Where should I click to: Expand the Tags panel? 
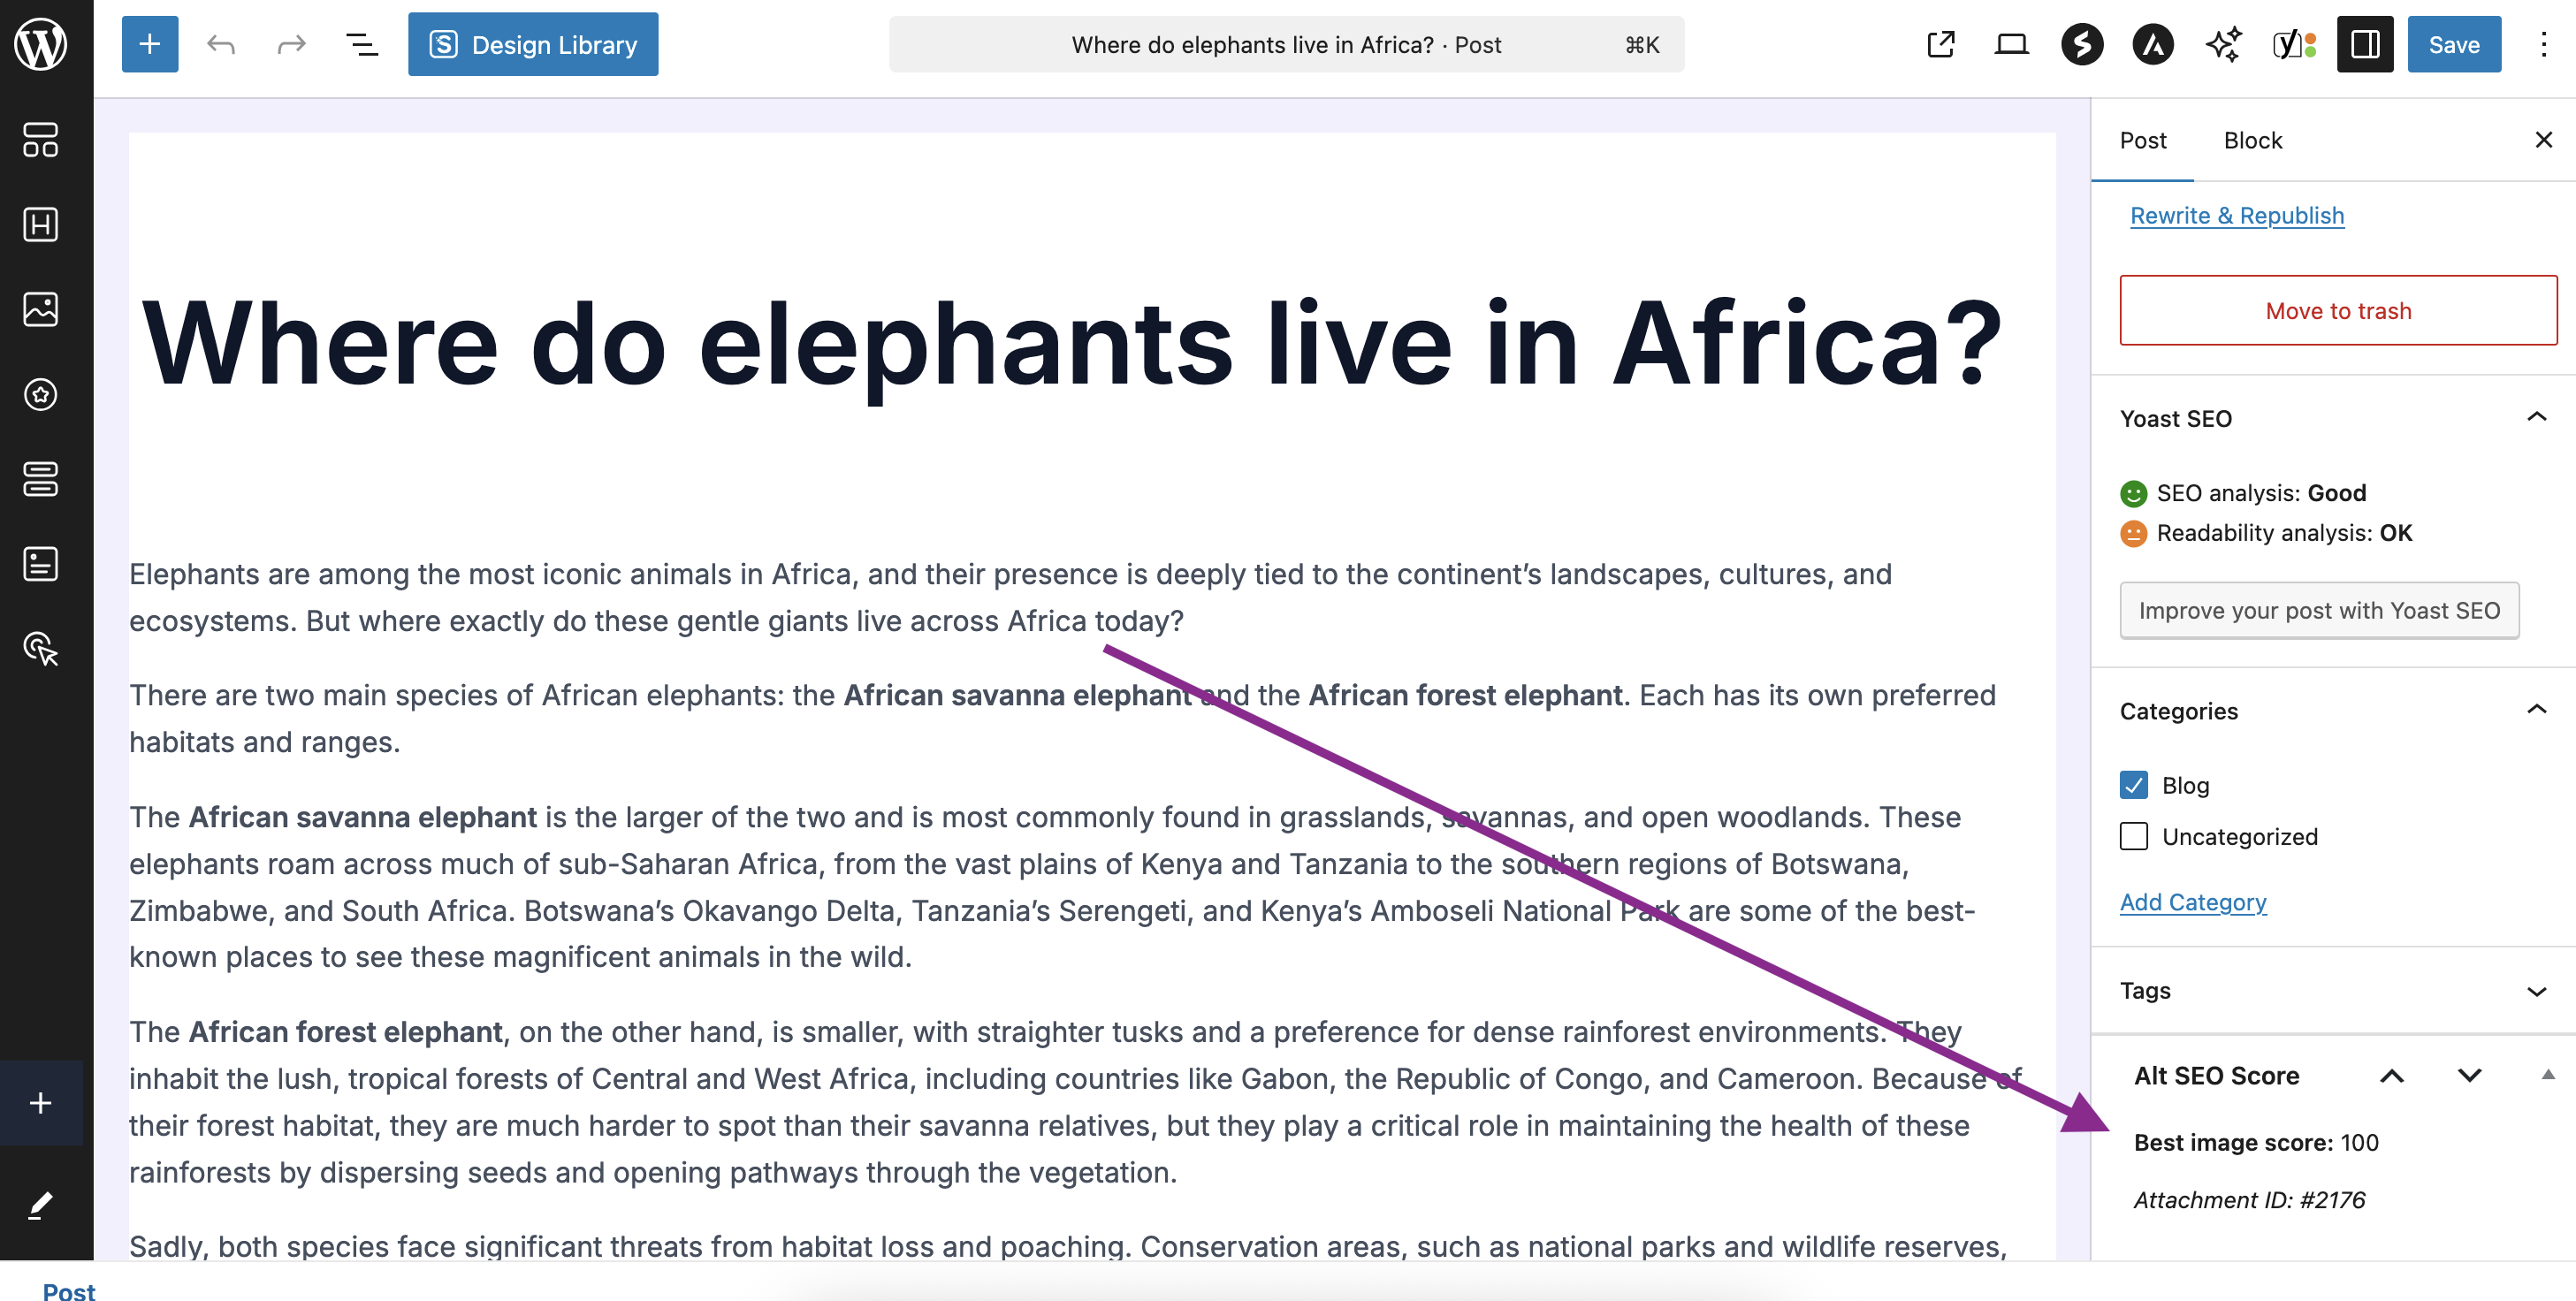[2536, 991]
